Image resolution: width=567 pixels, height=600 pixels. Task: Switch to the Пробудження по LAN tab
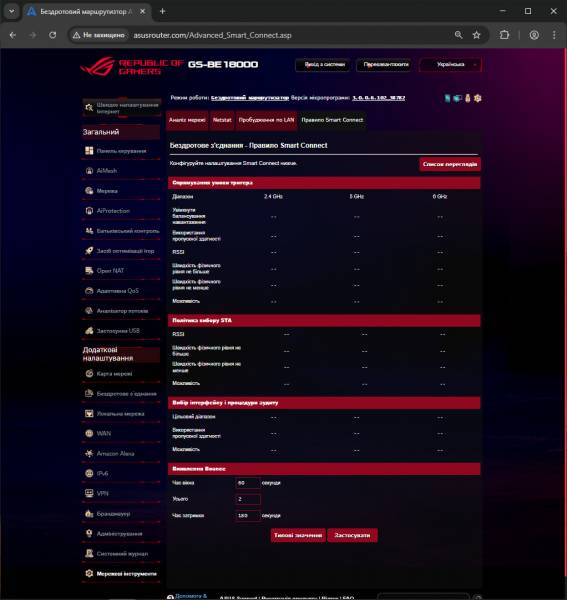tap(266, 120)
